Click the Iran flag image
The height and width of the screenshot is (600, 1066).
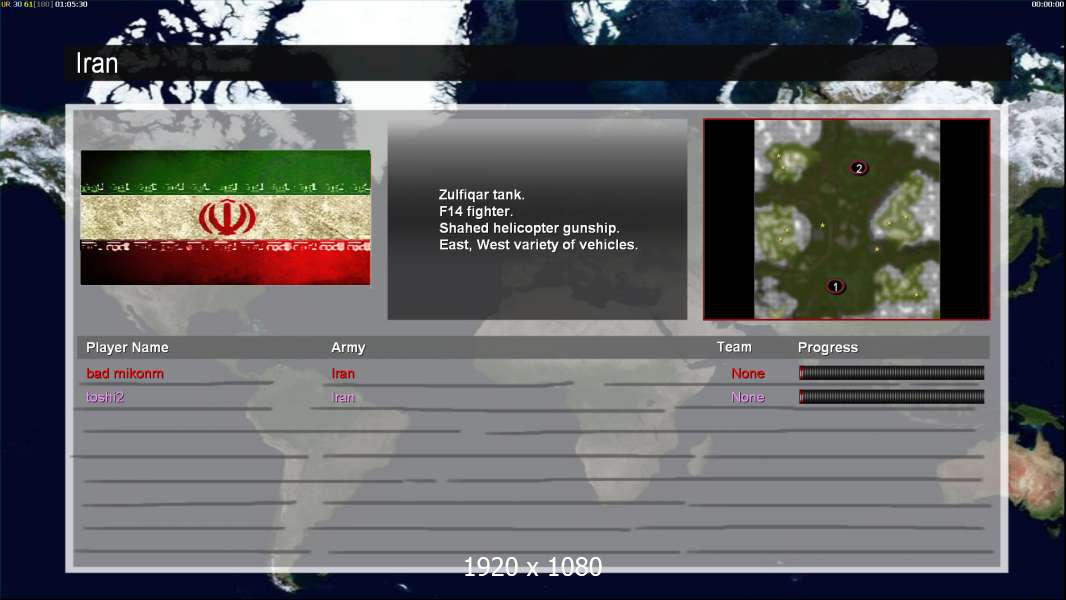[226, 217]
